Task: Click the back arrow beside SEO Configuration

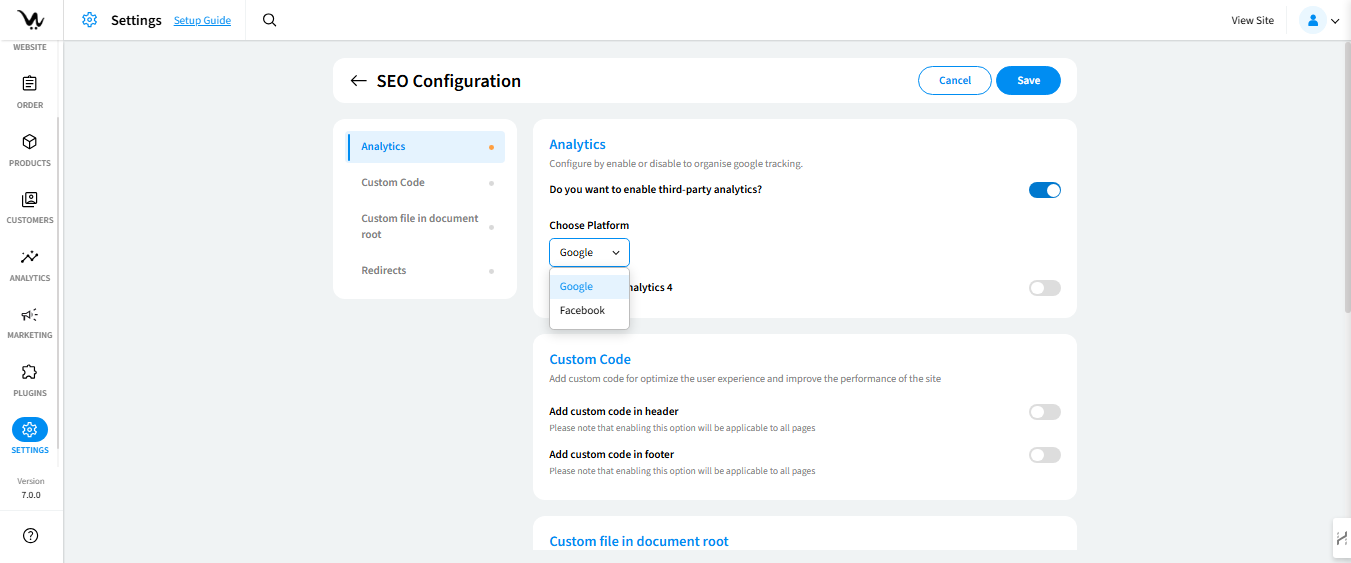Action: point(358,81)
